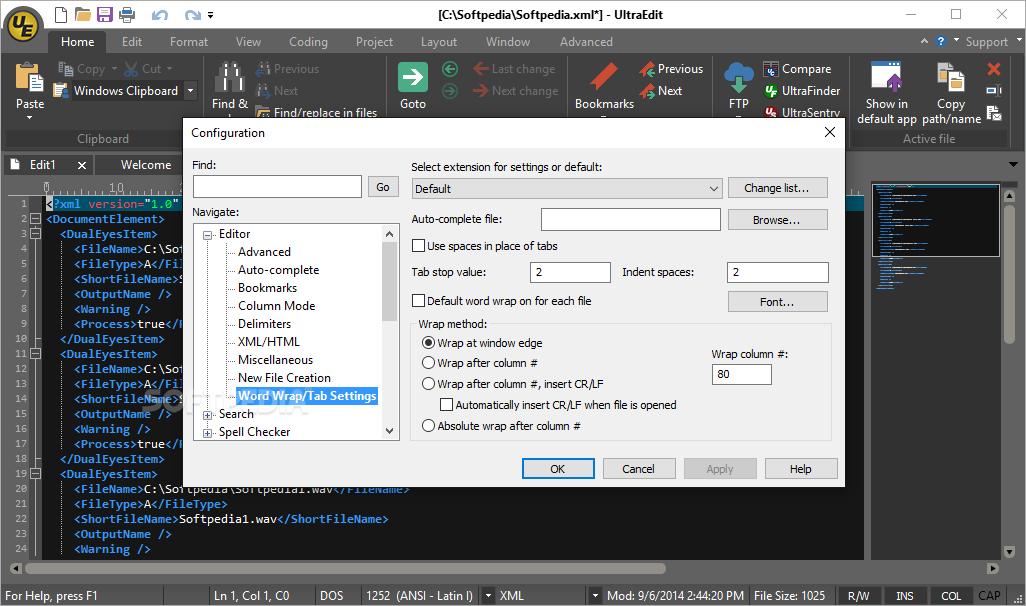Click the document minimap preview
The width and height of the screenshot is (1026, 606).
936,220
